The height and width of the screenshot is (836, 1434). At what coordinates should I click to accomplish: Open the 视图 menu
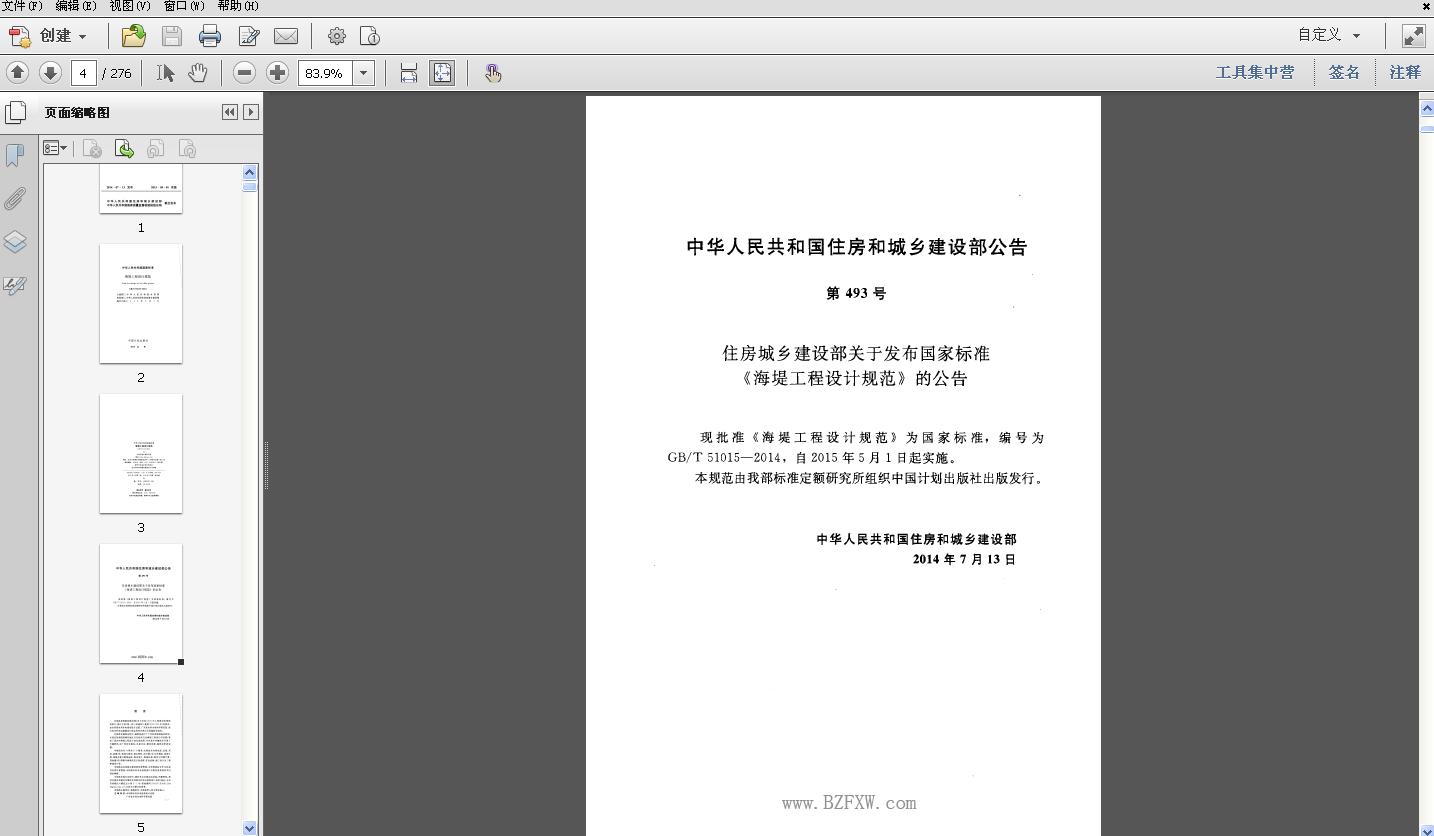130,6
